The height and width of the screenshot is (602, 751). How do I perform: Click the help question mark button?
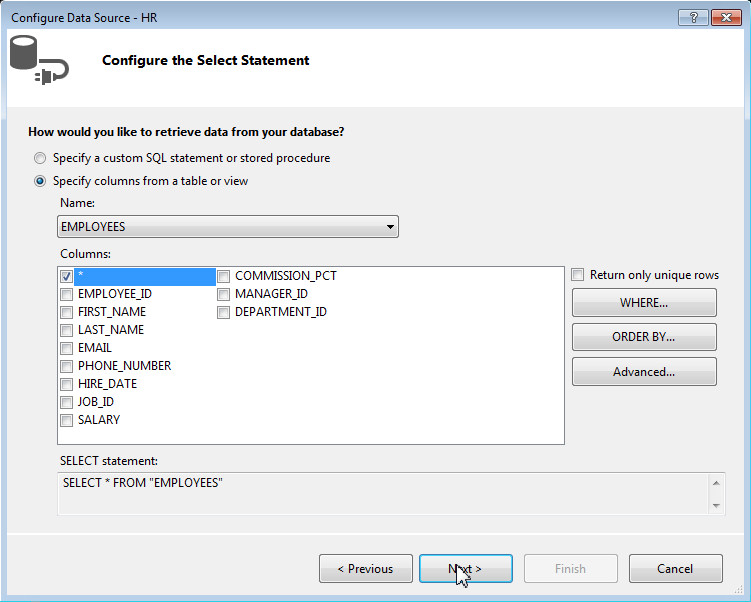click(x=691, y=18)
